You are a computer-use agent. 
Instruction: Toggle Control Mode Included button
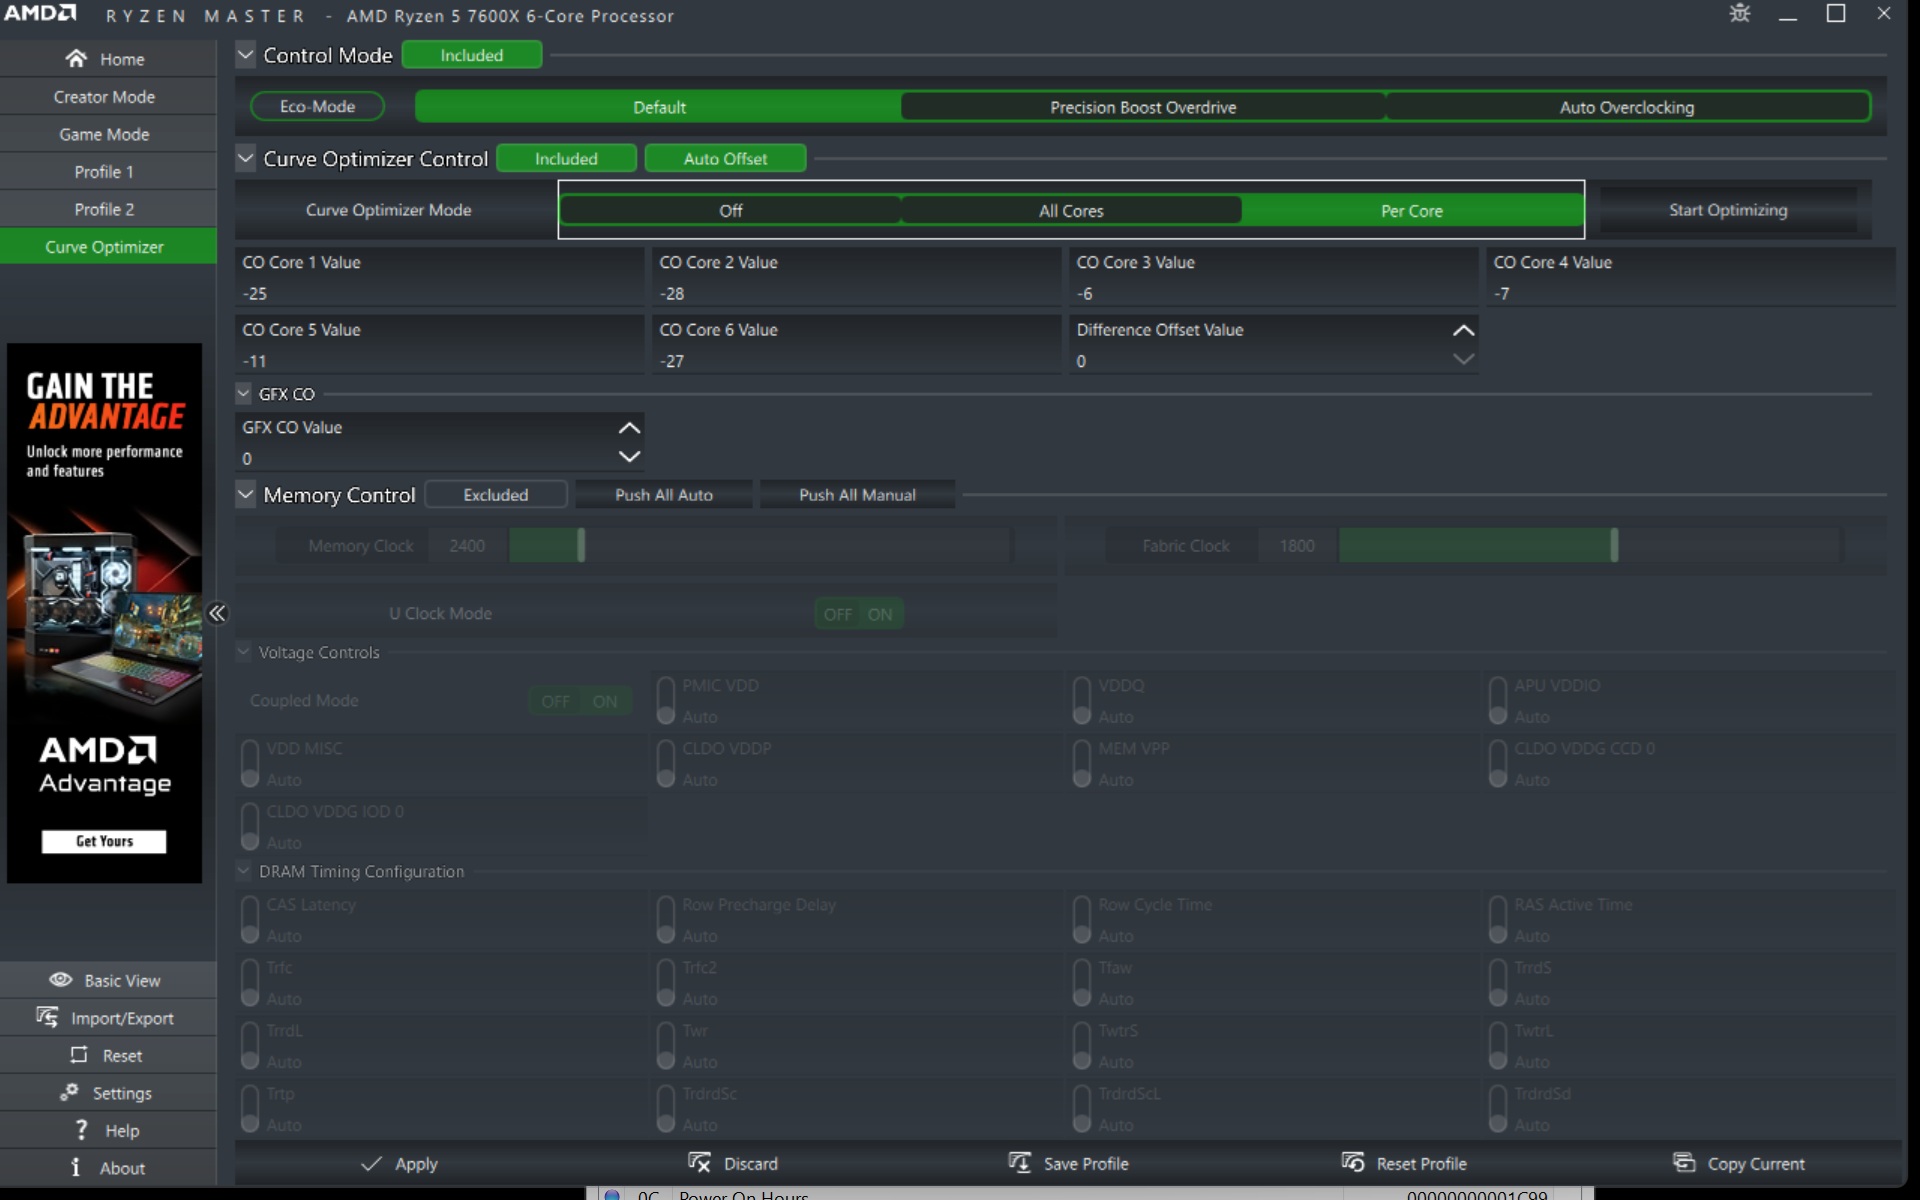pyautogui.click(x=472, y=55)
